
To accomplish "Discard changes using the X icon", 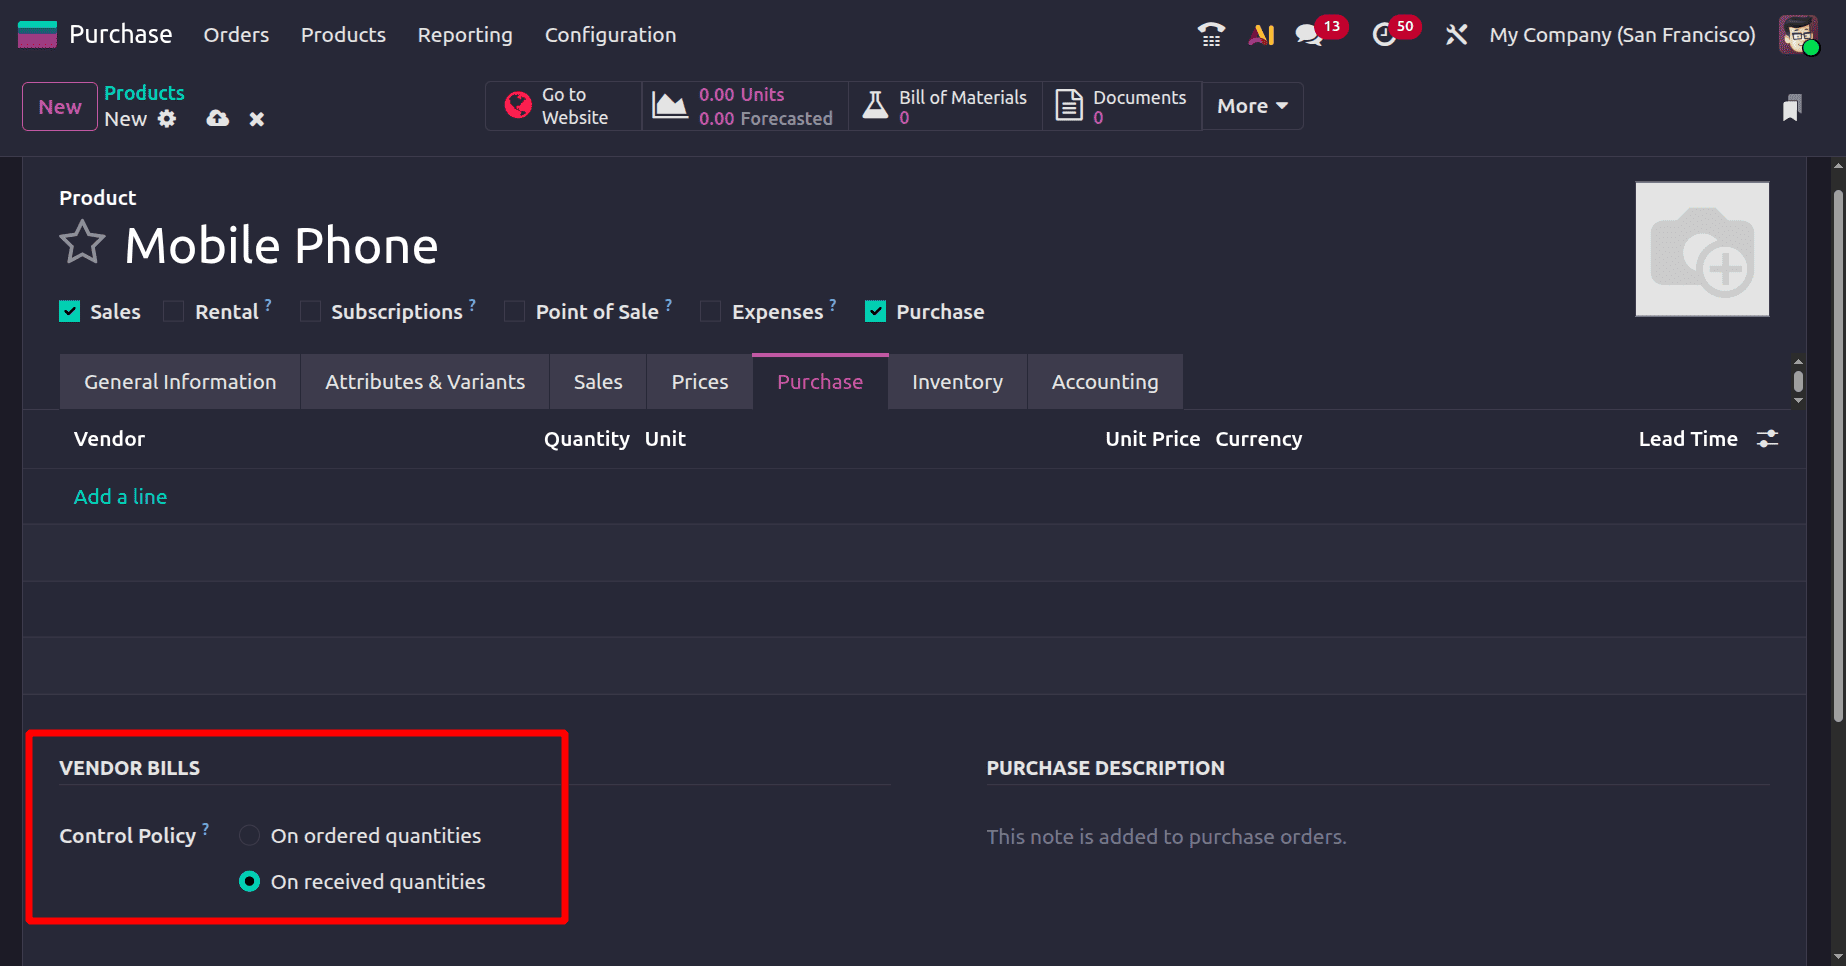I will (256, 118).
